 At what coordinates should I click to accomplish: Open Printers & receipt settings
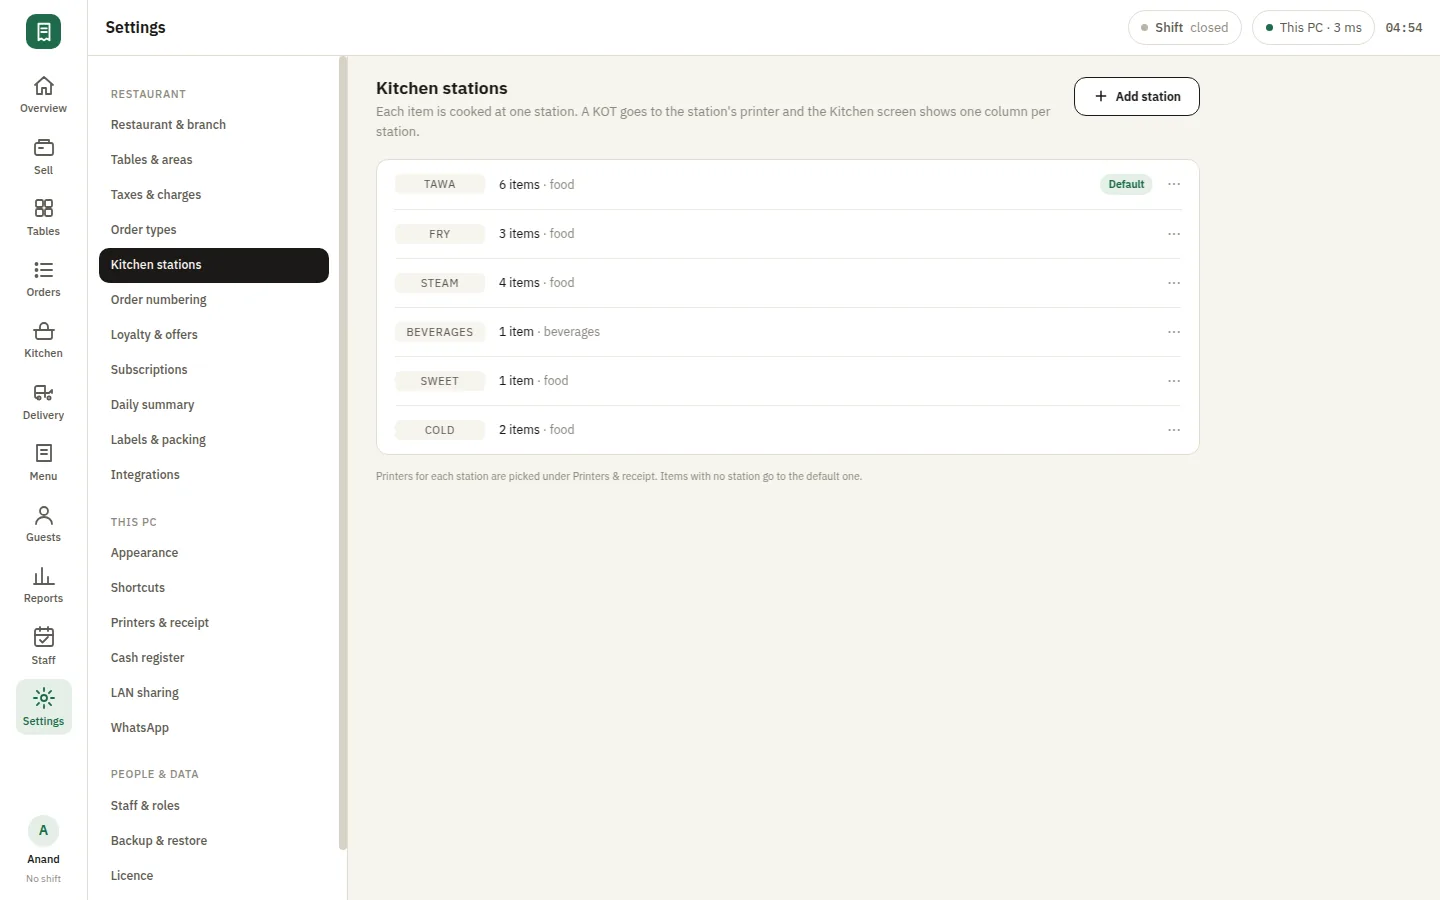point(214,623)
